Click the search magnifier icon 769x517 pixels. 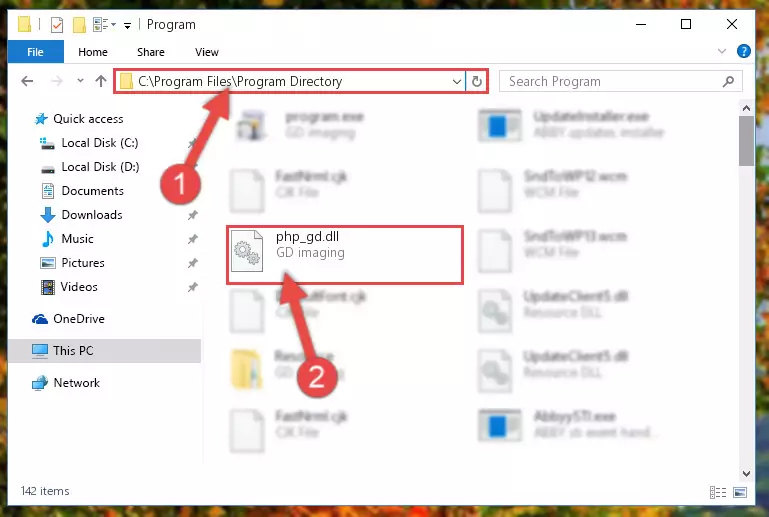point(728,81)
